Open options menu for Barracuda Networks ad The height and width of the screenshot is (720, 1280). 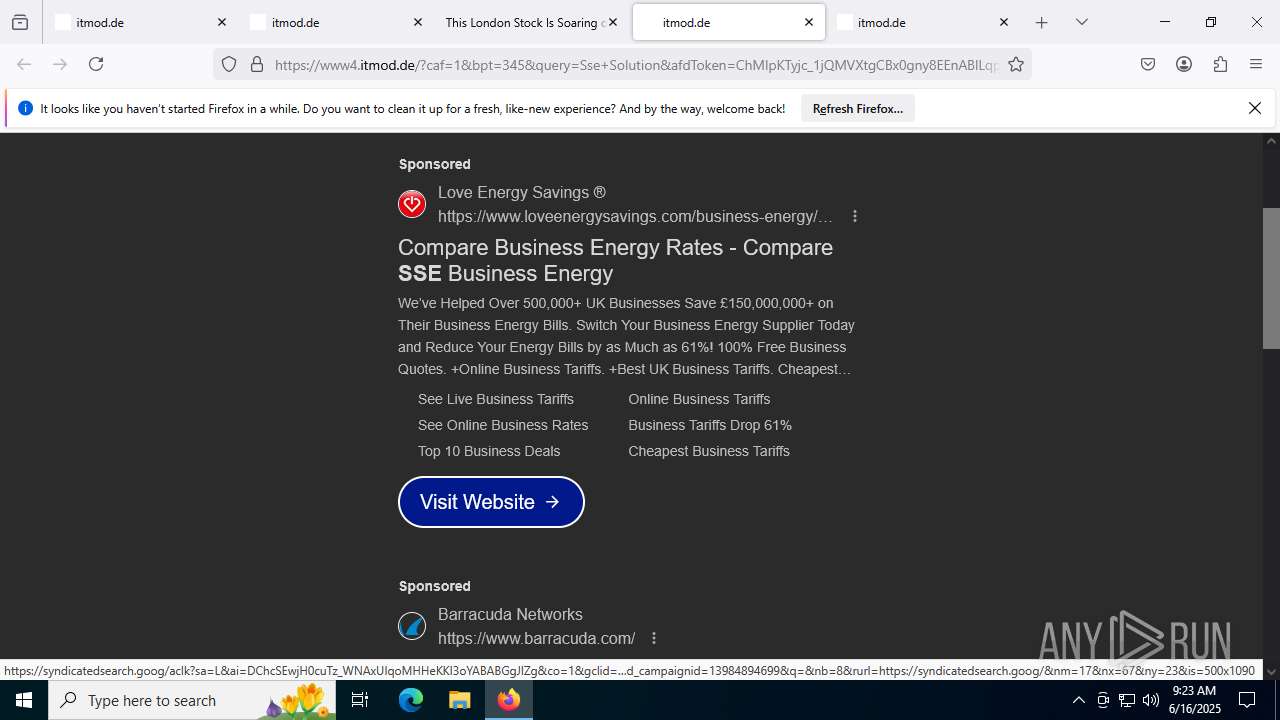pos(654,638)
